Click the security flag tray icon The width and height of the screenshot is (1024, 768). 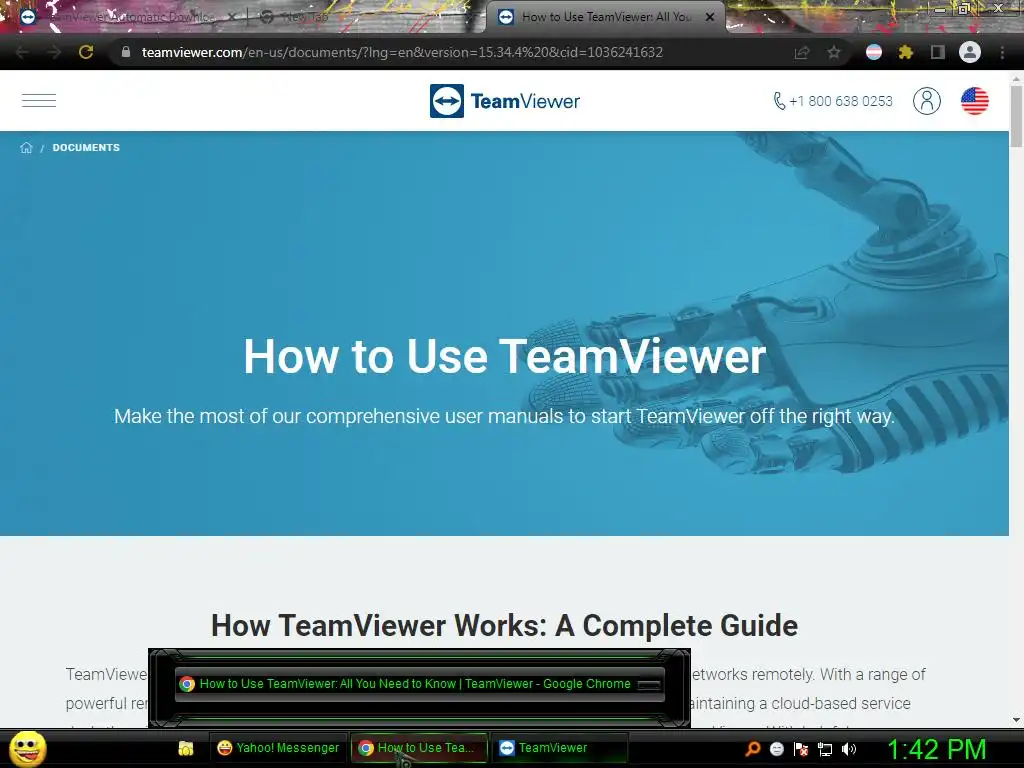(x=801, y=749)
